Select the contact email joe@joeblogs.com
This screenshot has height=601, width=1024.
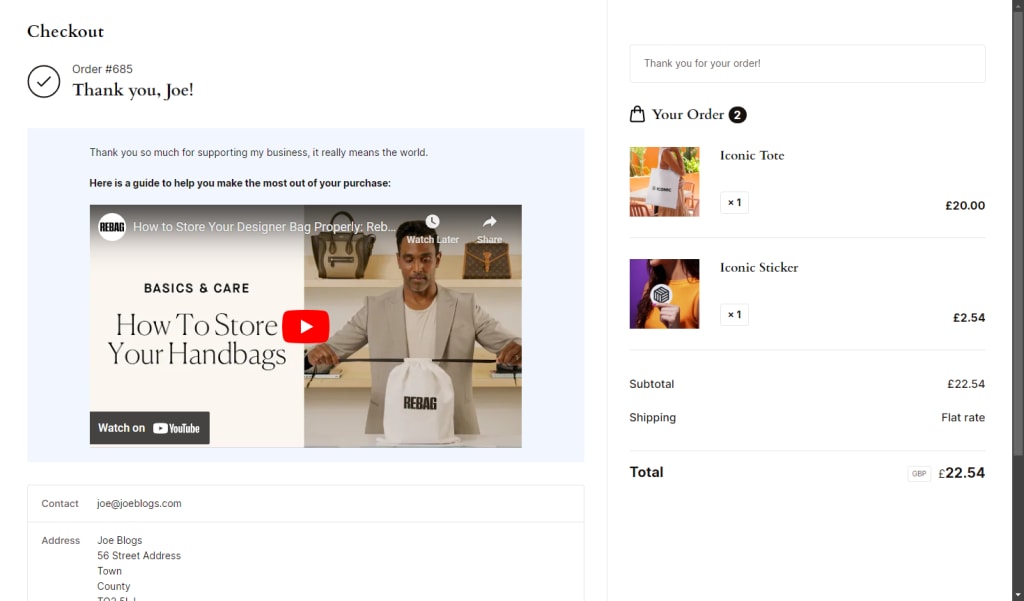[139, 504]
